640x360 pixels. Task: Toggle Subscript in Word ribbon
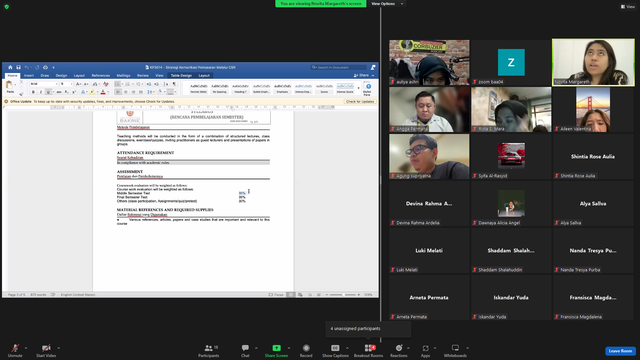[x=67, y=92]
